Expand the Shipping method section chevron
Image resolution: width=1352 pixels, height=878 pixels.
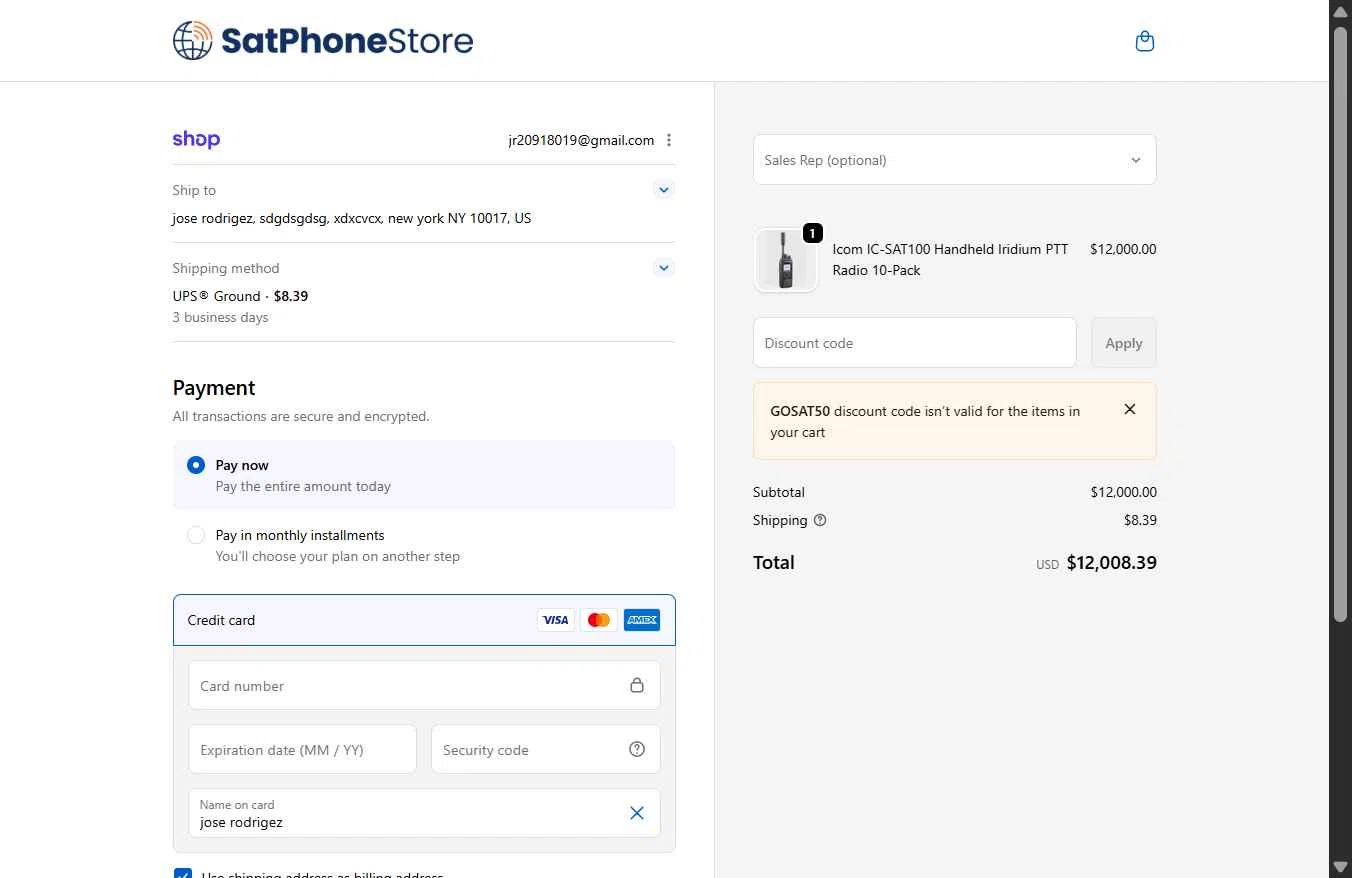(x=663, y=267)
